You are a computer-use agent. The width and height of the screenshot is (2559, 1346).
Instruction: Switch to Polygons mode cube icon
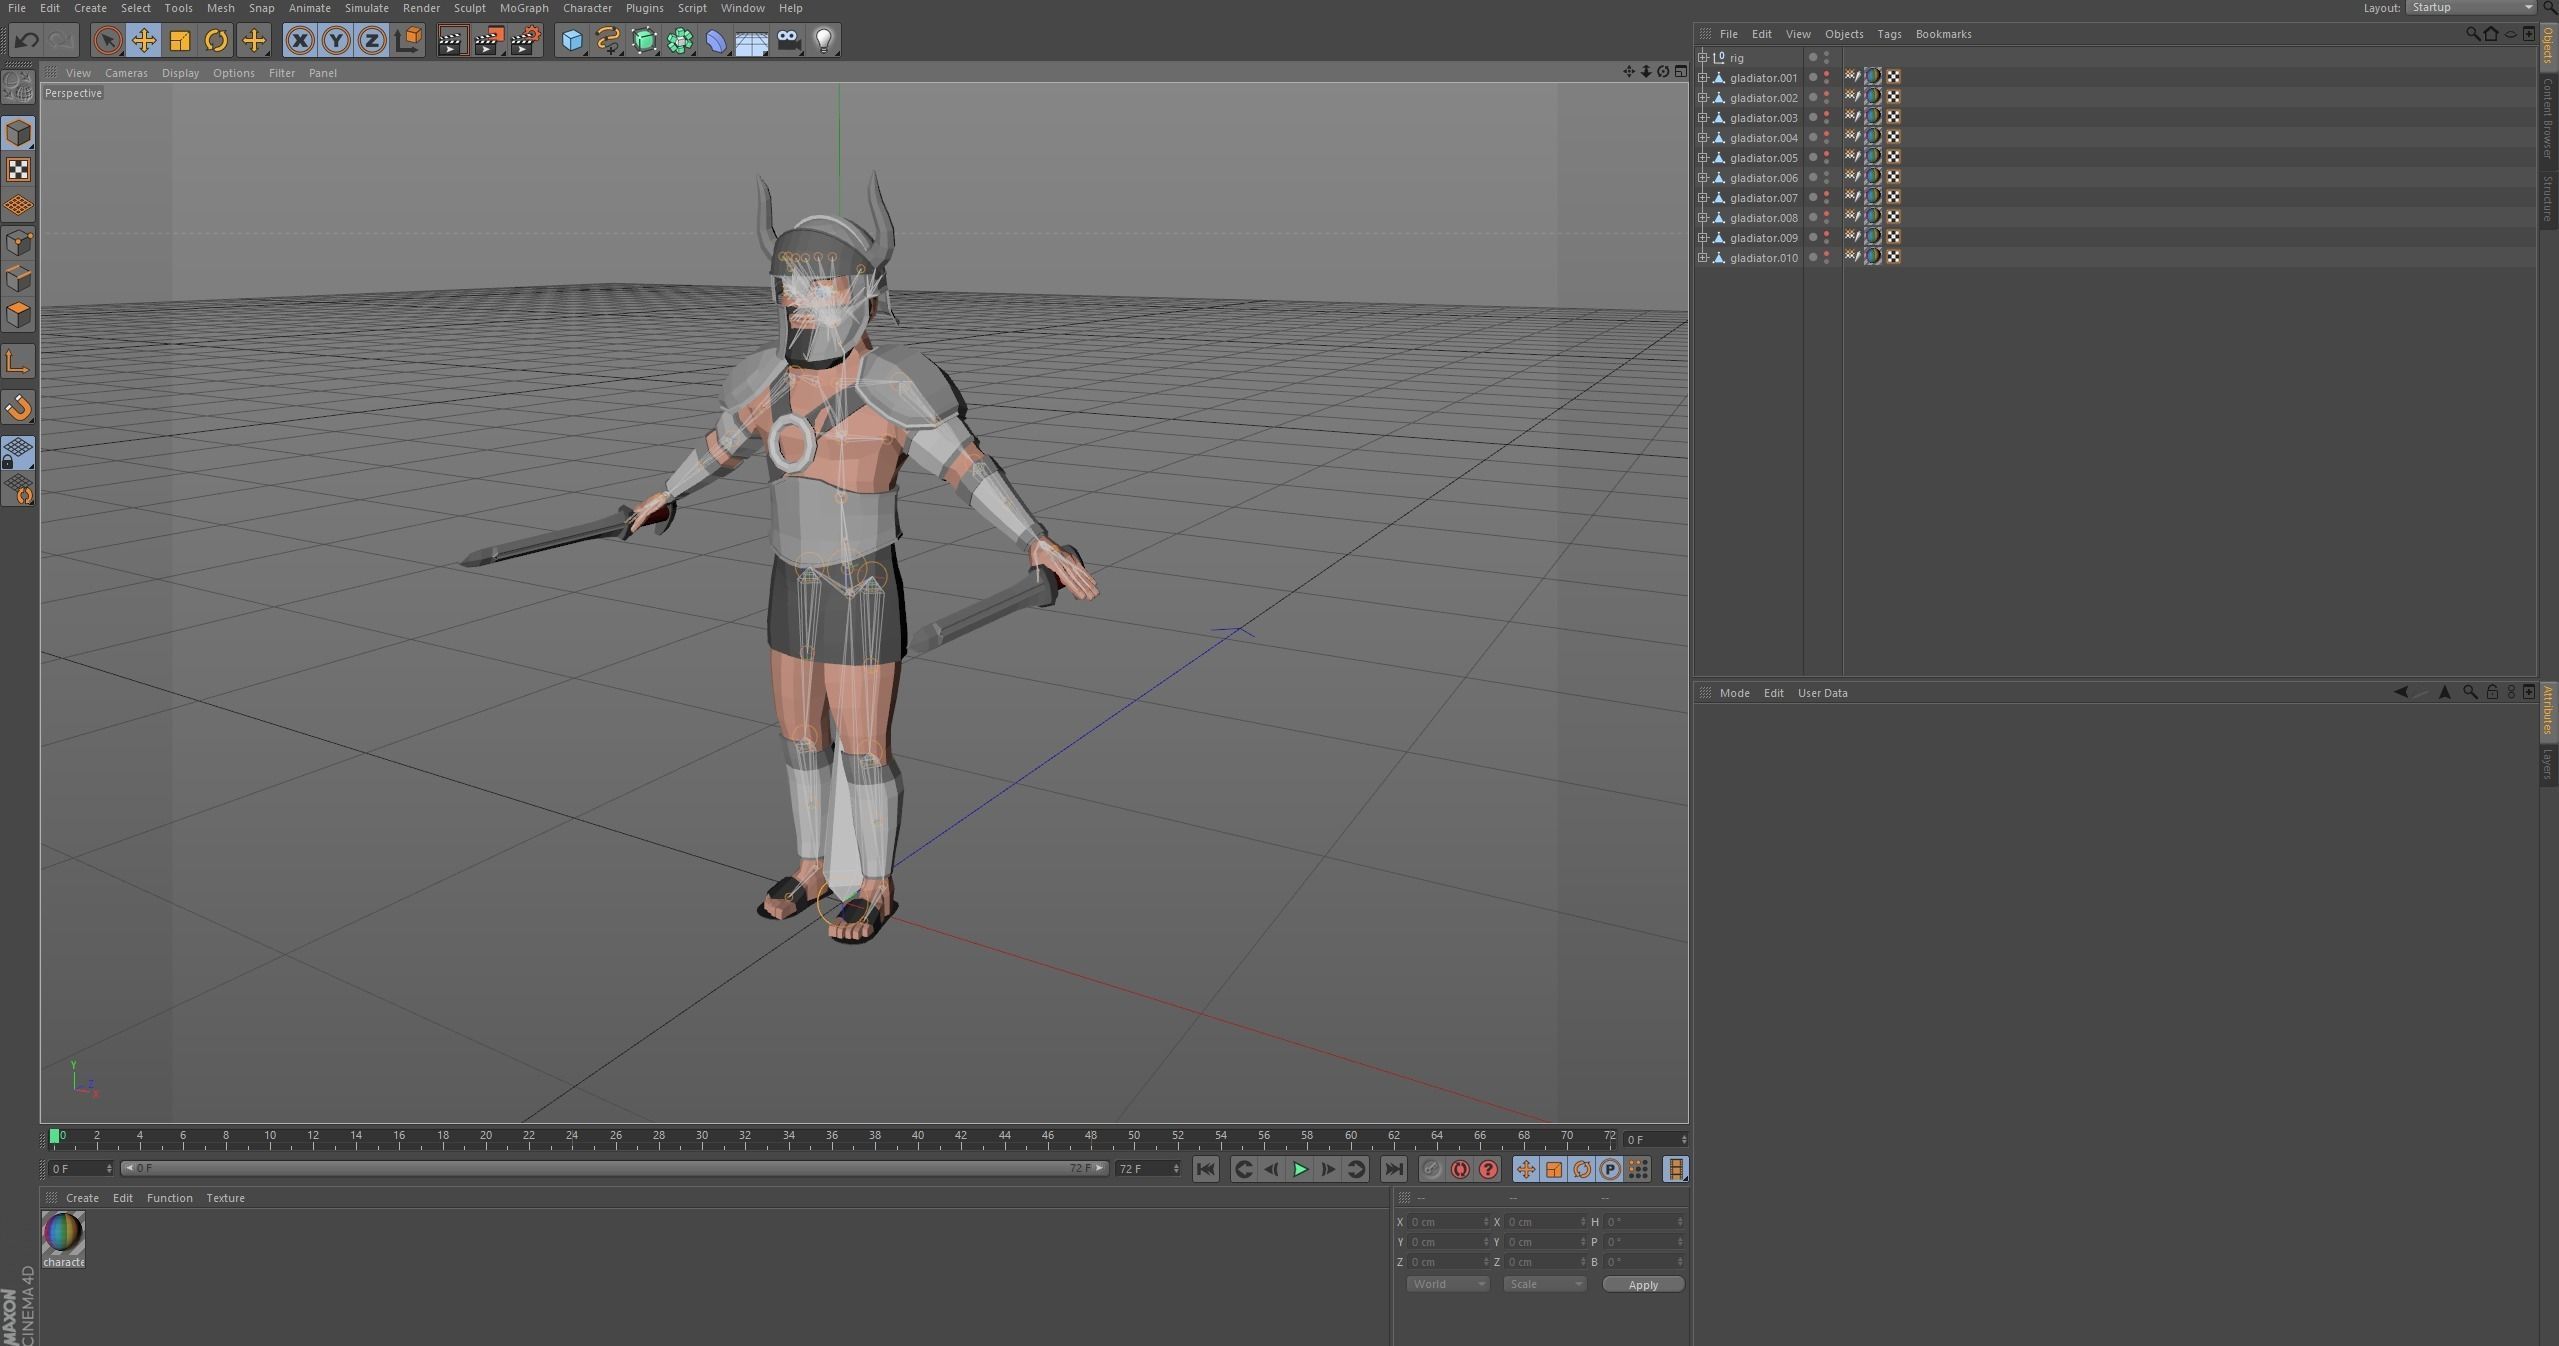click(19, 316)
